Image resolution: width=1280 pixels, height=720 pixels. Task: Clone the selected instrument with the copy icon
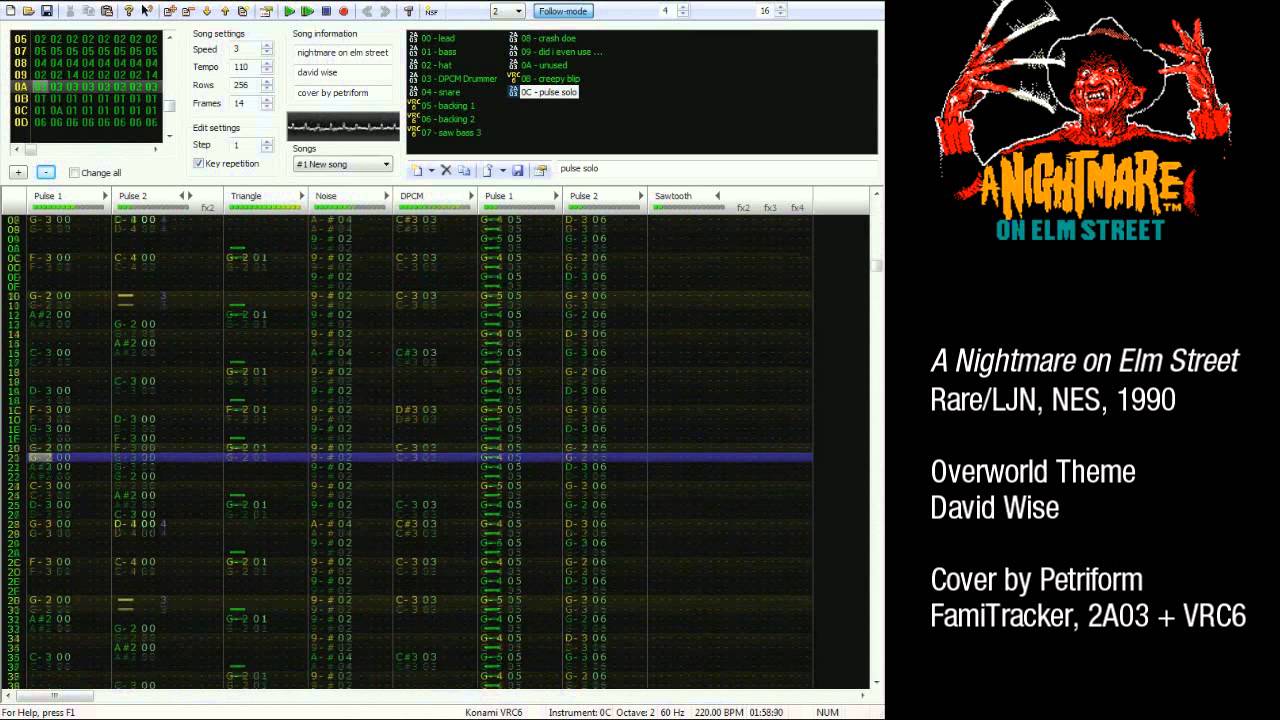[x=464, y=170]
